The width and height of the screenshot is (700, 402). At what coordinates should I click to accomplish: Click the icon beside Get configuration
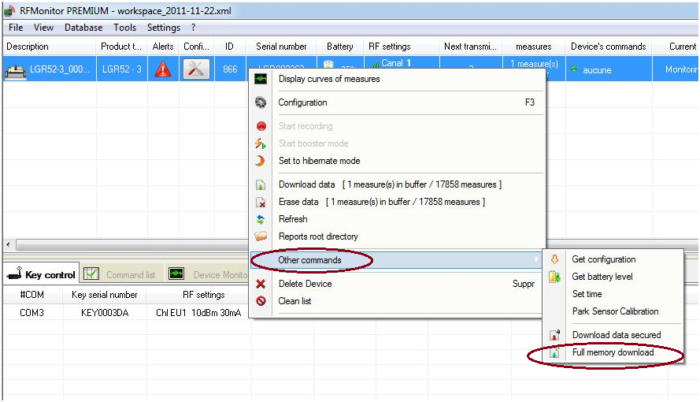[x=554, y=260]
